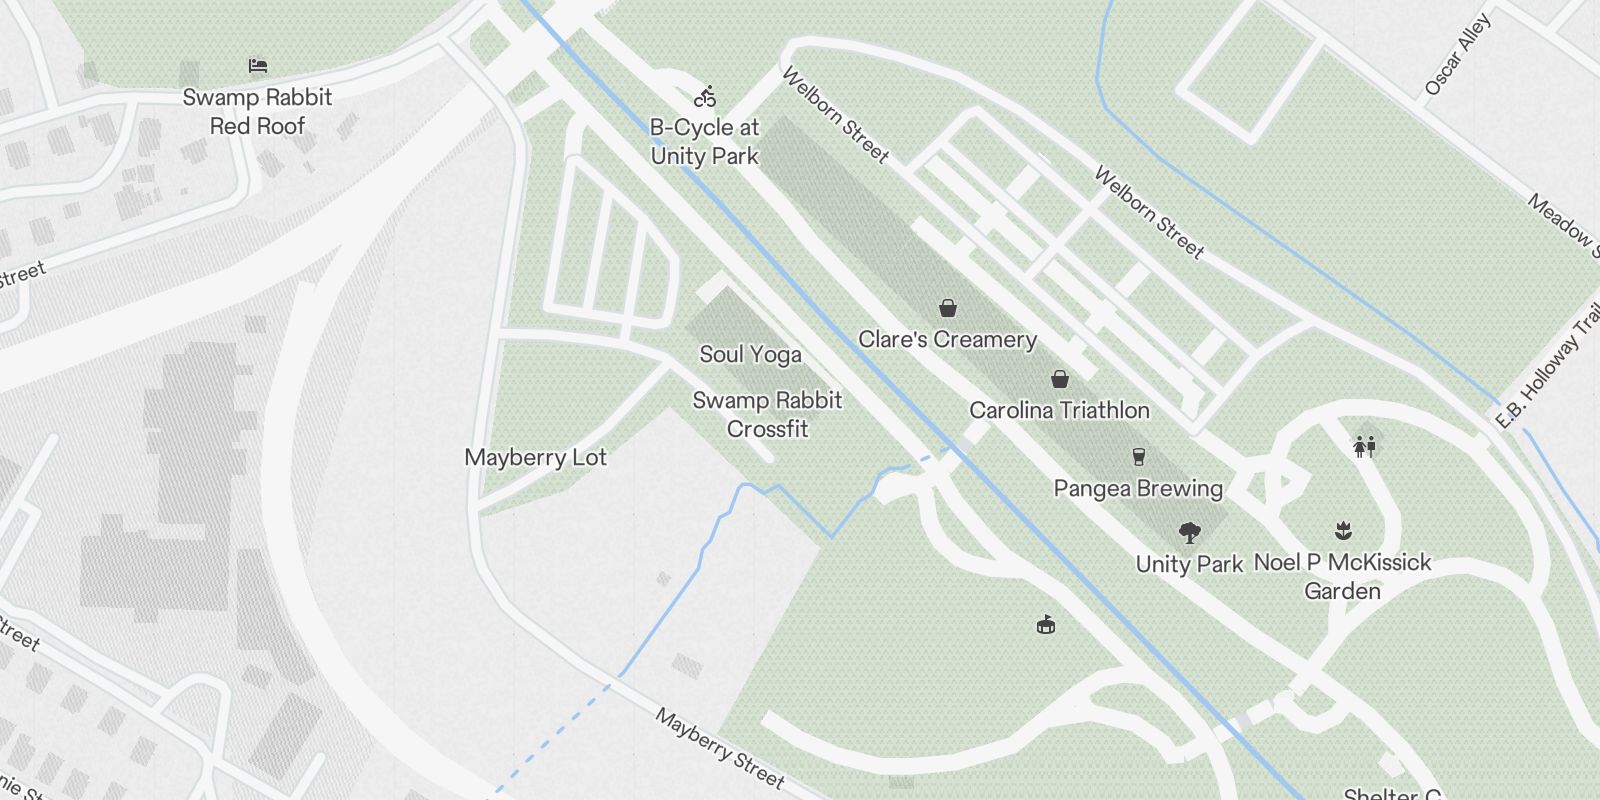Click the upper Welborn Street label near B-Cycle

pyautogui.click(x=835, y=114)
